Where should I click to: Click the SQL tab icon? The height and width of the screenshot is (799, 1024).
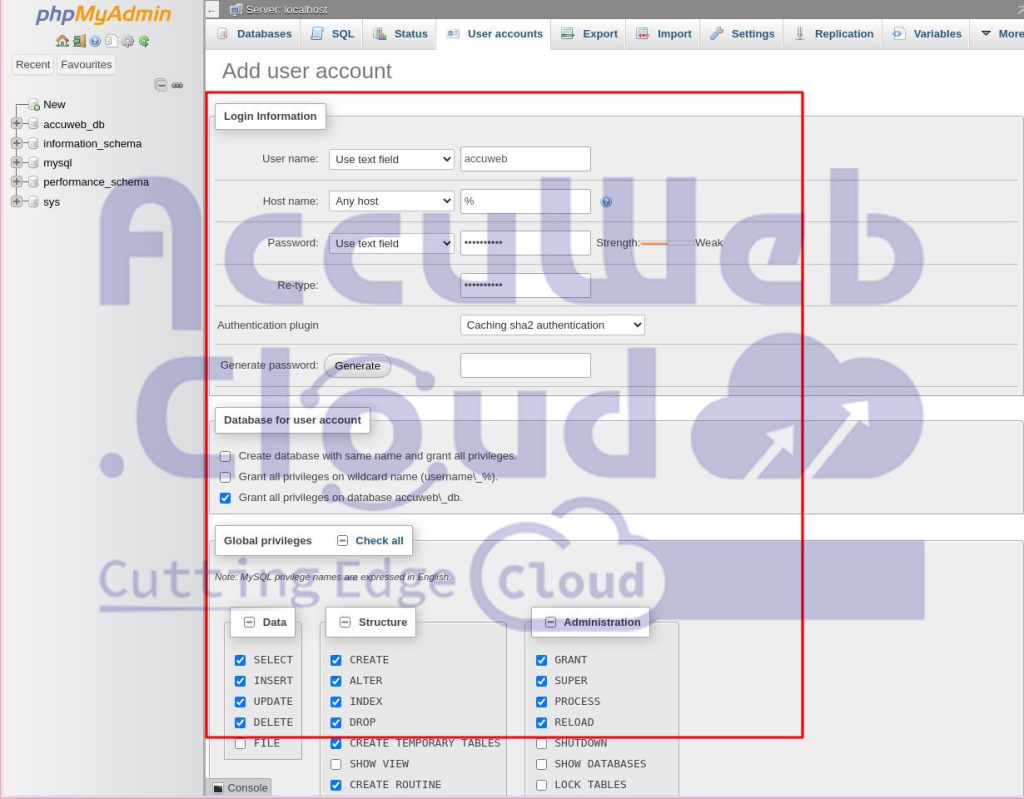(x=317, y=34)
